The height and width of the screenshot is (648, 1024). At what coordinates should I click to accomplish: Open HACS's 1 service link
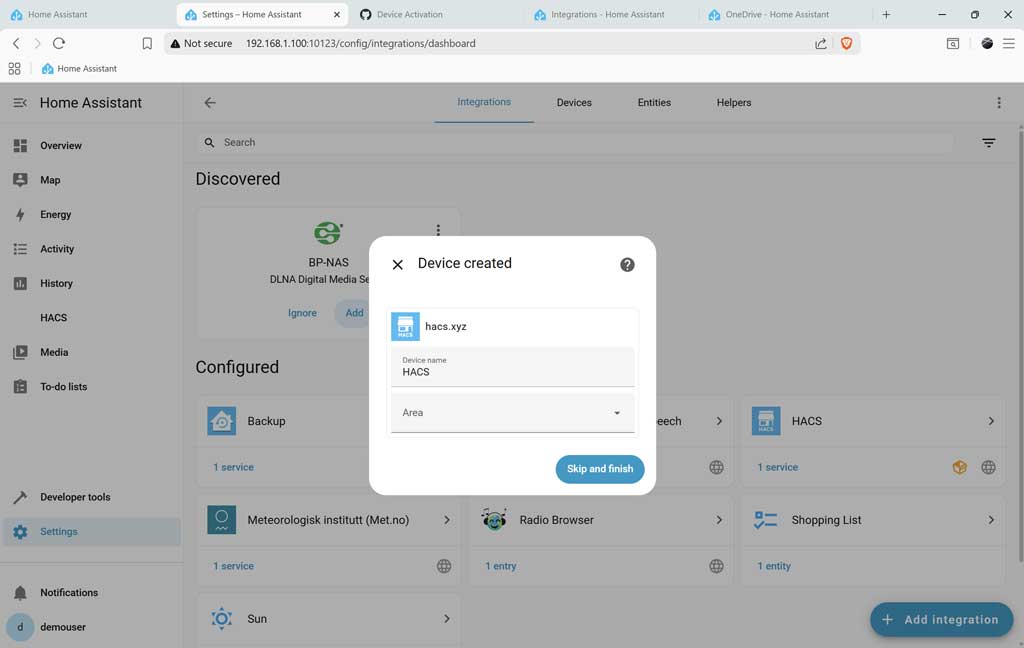click(x=777, y=467)
